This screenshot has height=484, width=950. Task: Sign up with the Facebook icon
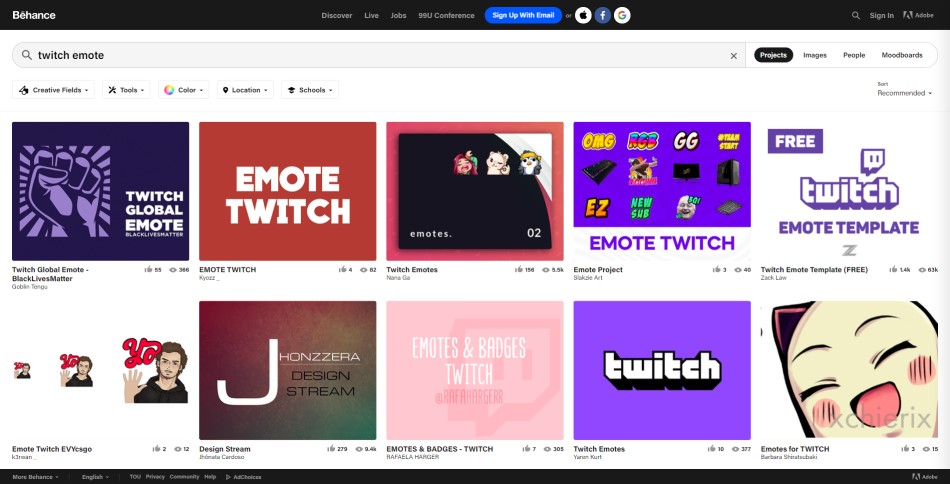pyautogui.click(x=602, y=15)
